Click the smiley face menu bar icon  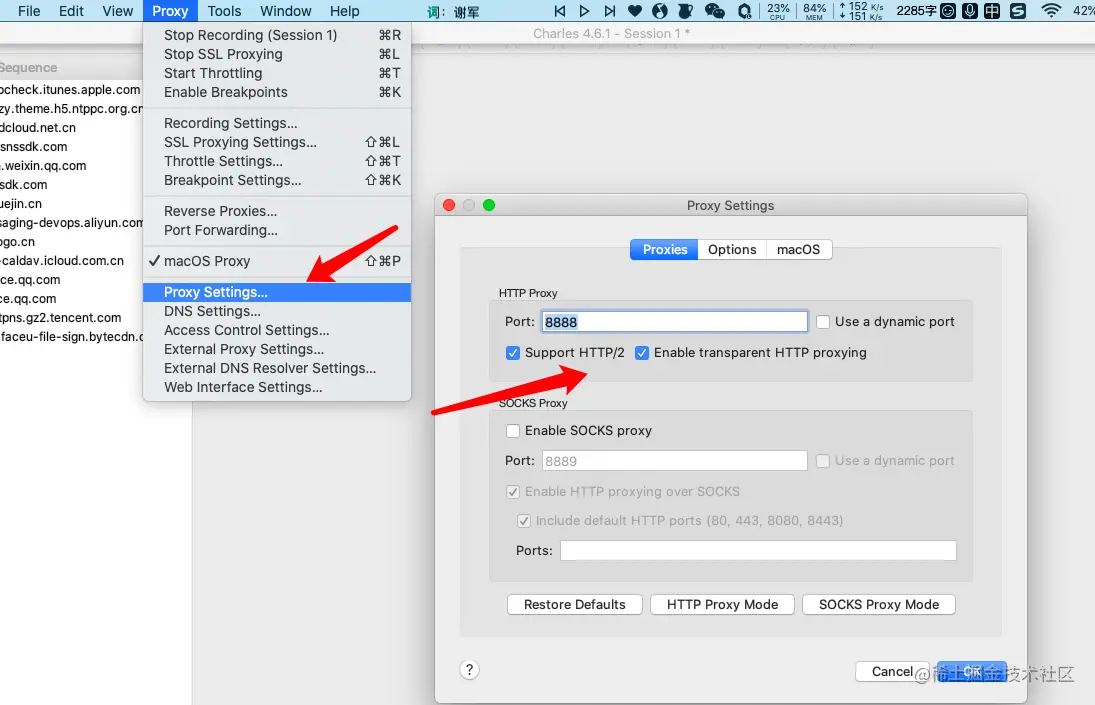(x=948, y=10)
